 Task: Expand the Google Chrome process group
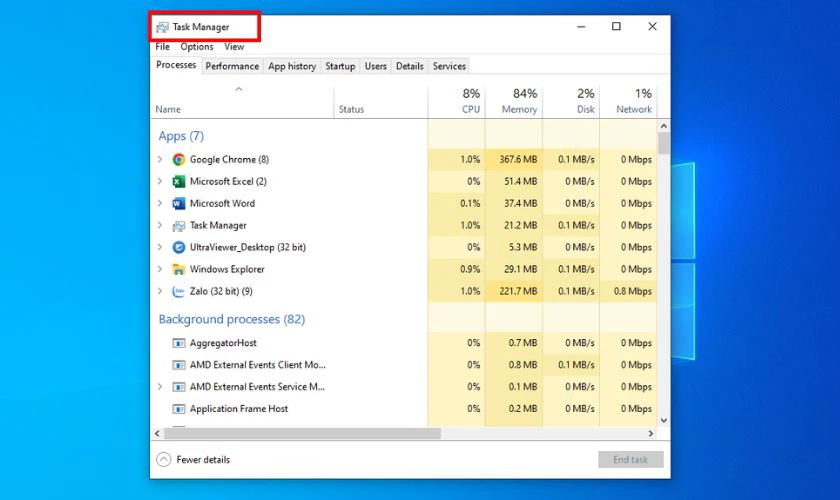(x=160, y=160)
